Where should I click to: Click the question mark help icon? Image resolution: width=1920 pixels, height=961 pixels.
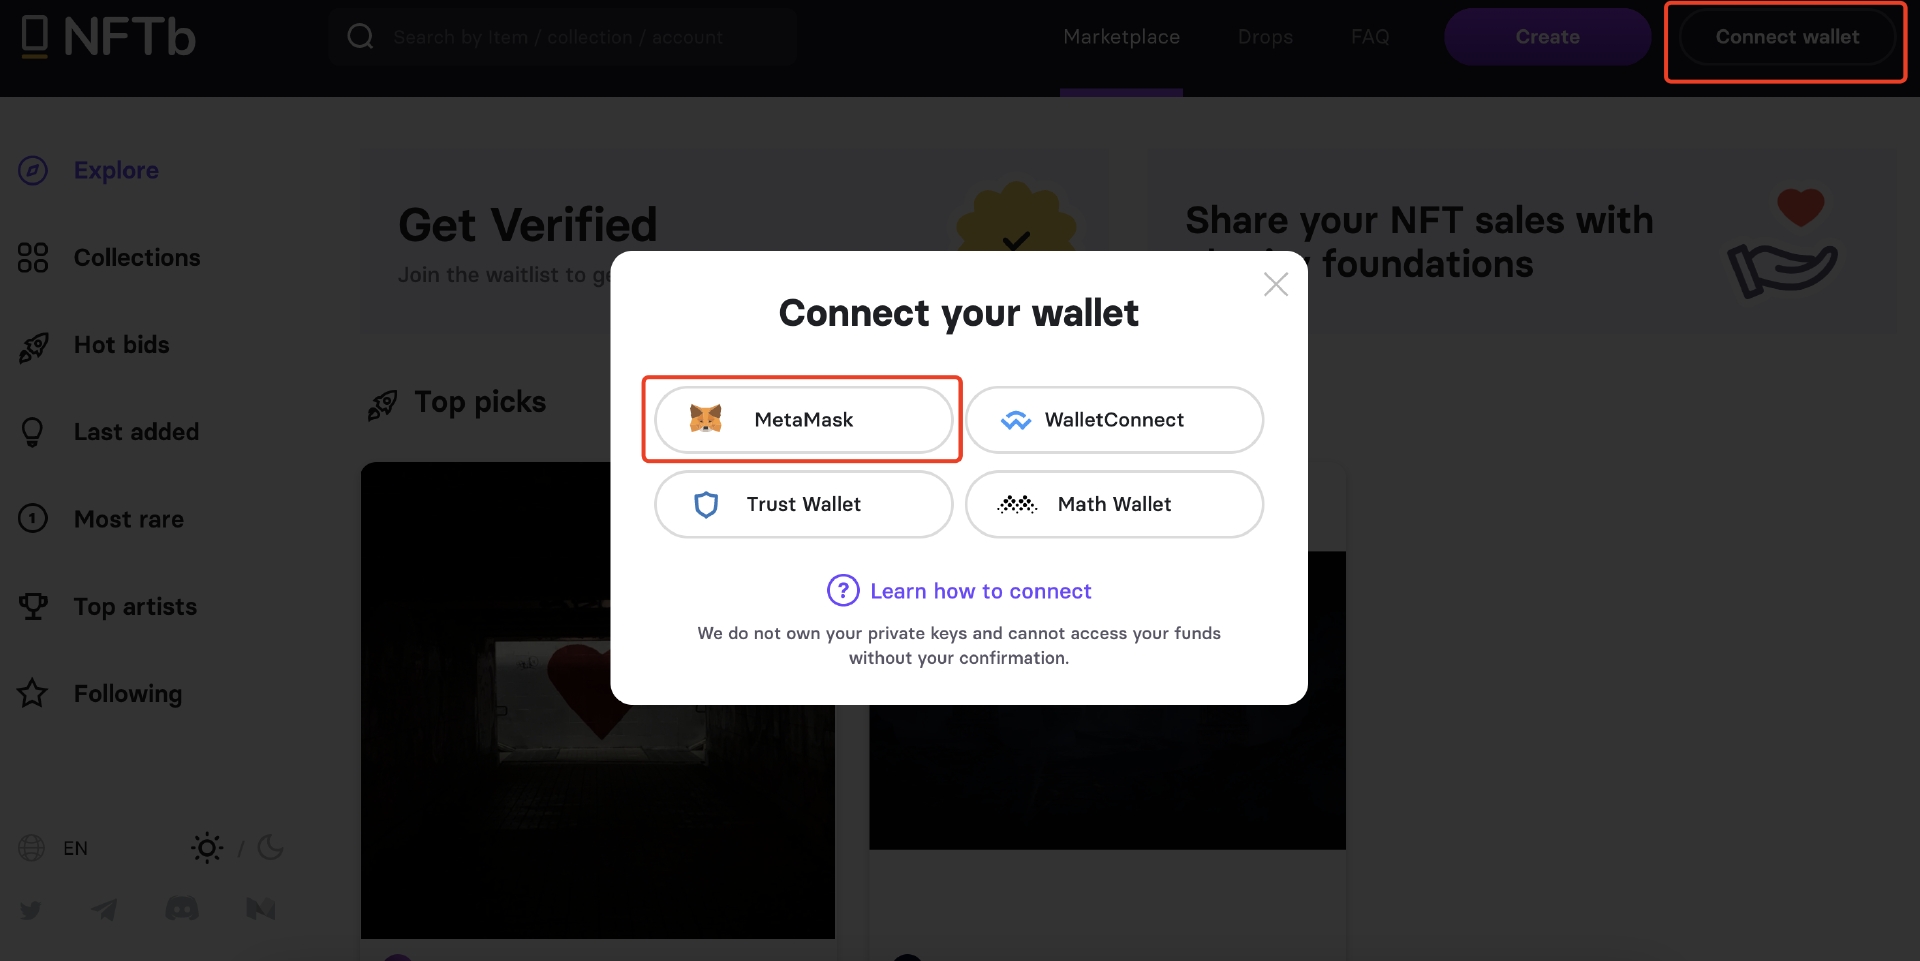click(x=843, y=591)
